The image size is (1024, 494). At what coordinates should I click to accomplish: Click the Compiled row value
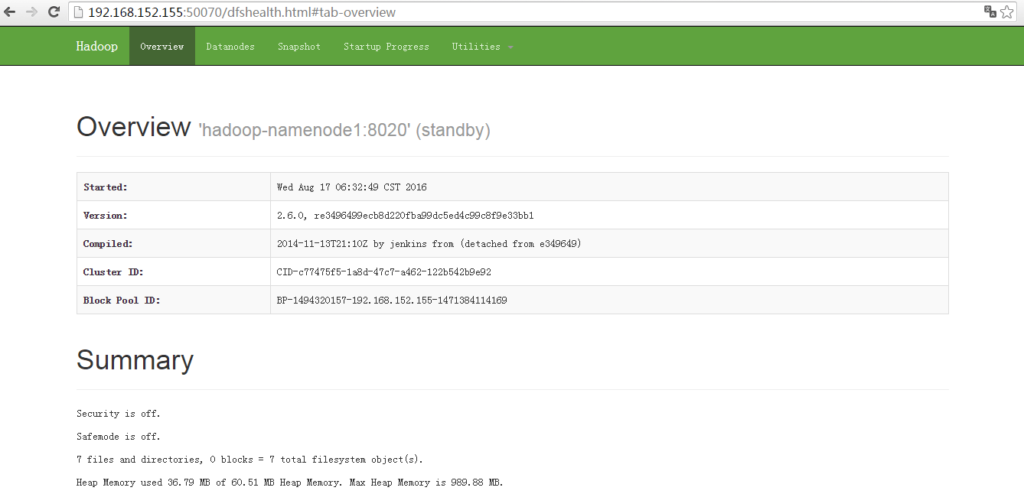[428, 243]
